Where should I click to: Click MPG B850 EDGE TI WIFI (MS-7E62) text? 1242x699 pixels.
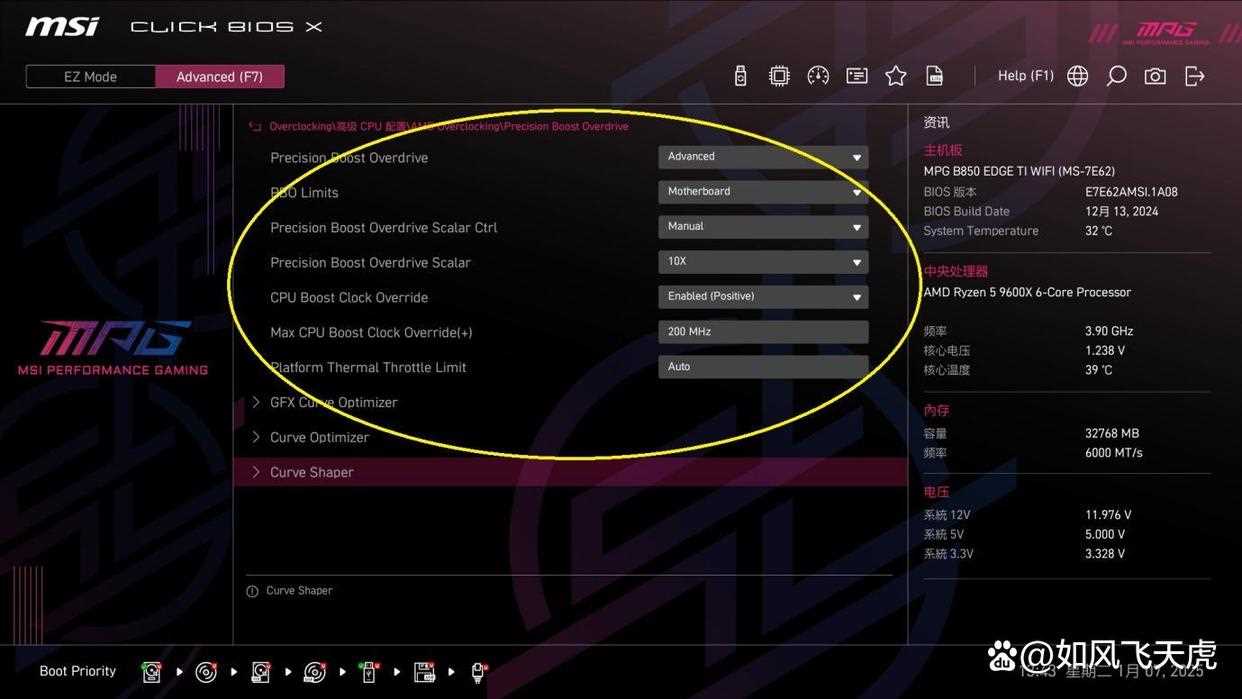1019,171
